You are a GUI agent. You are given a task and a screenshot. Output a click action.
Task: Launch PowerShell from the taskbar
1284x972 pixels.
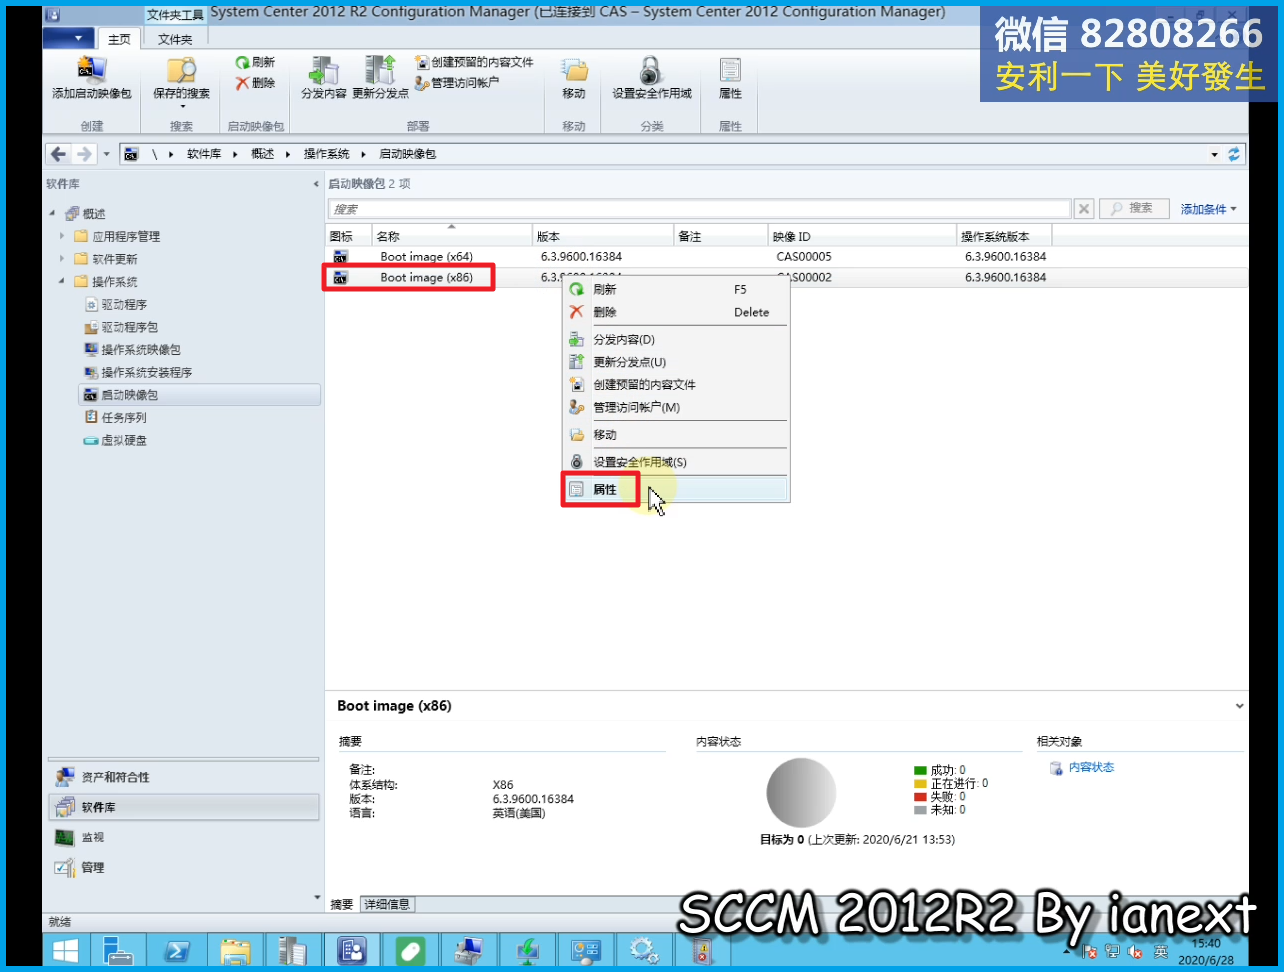177,949
